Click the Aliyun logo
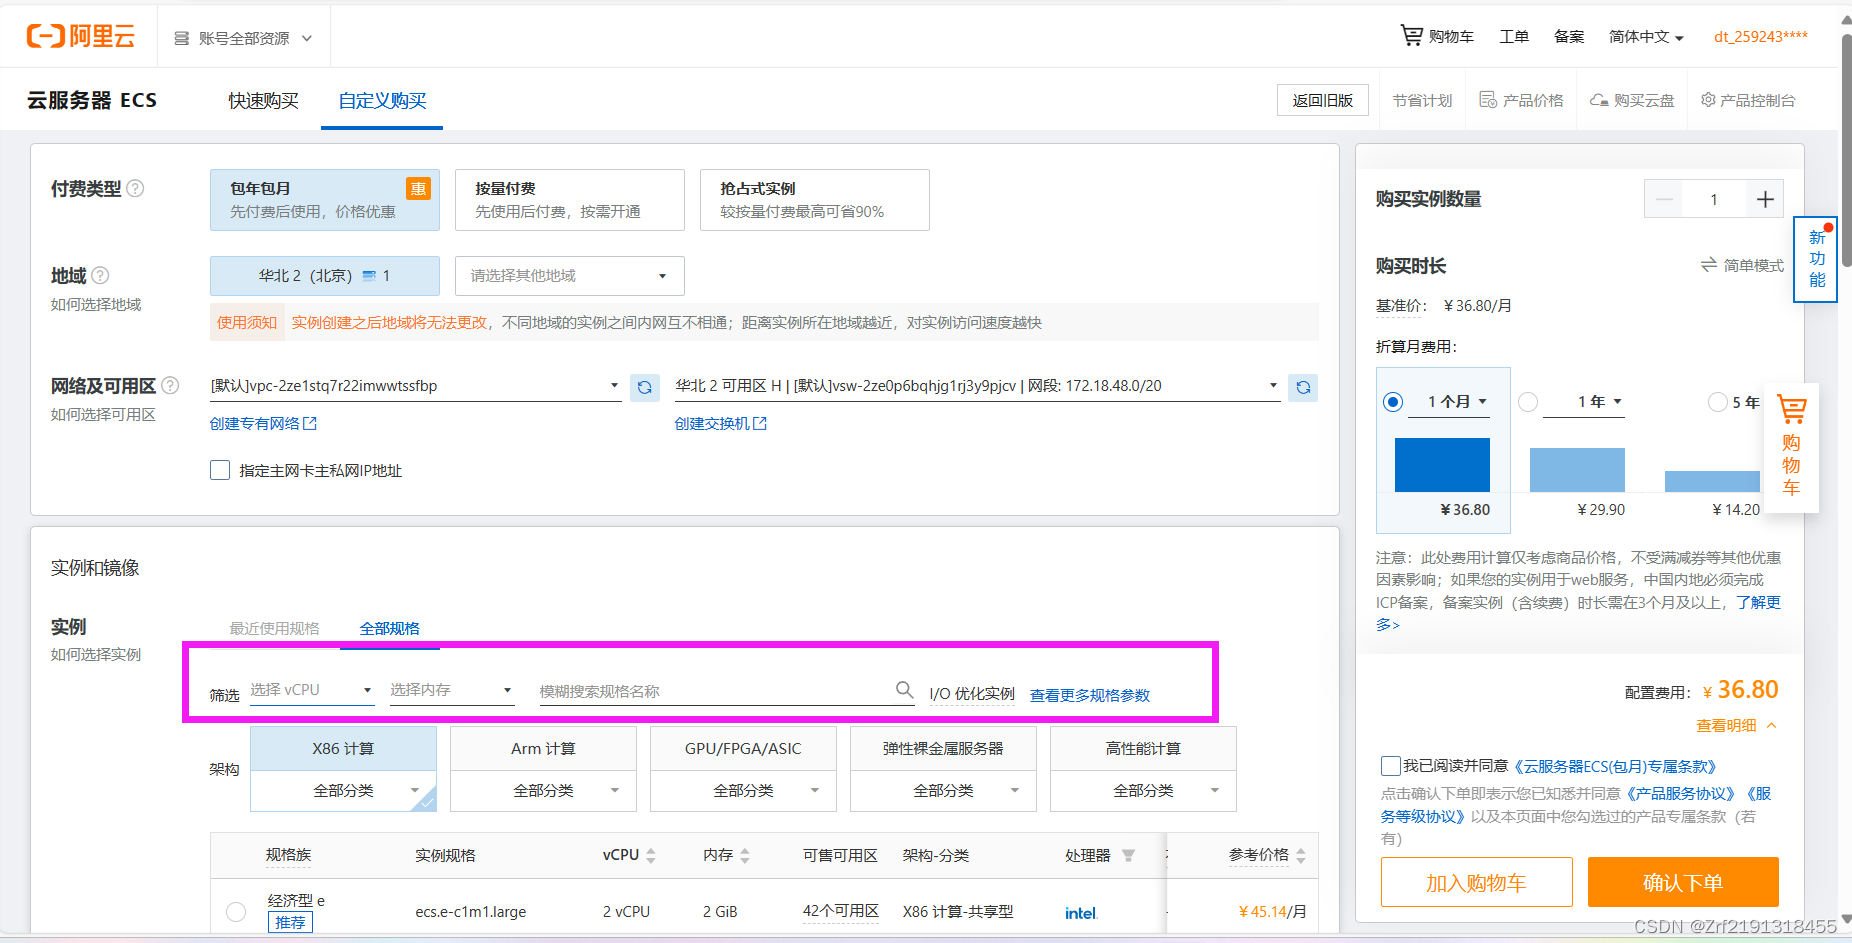The image size is (1852, 943). [x=80, y=36]
